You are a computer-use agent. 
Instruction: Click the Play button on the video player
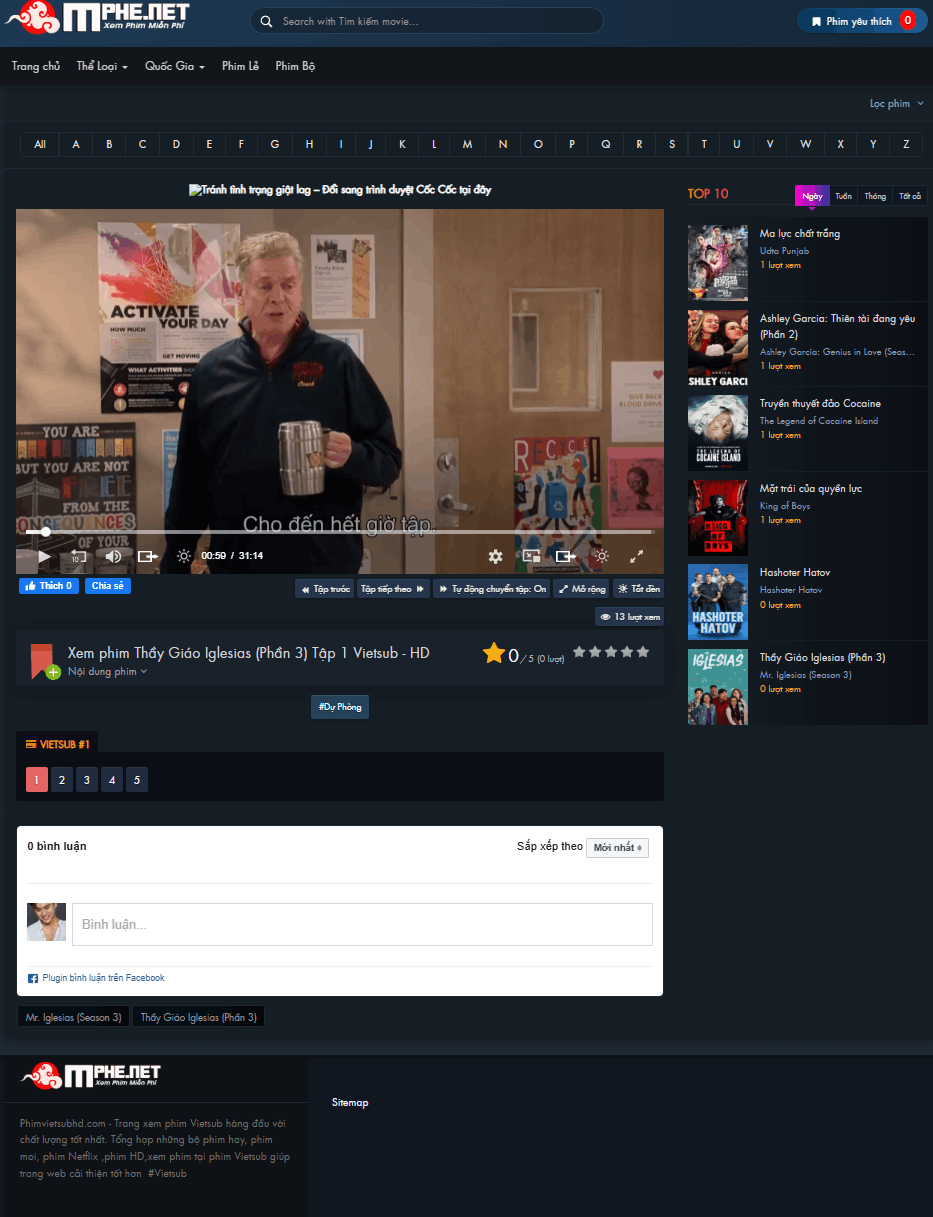point(43,556)
